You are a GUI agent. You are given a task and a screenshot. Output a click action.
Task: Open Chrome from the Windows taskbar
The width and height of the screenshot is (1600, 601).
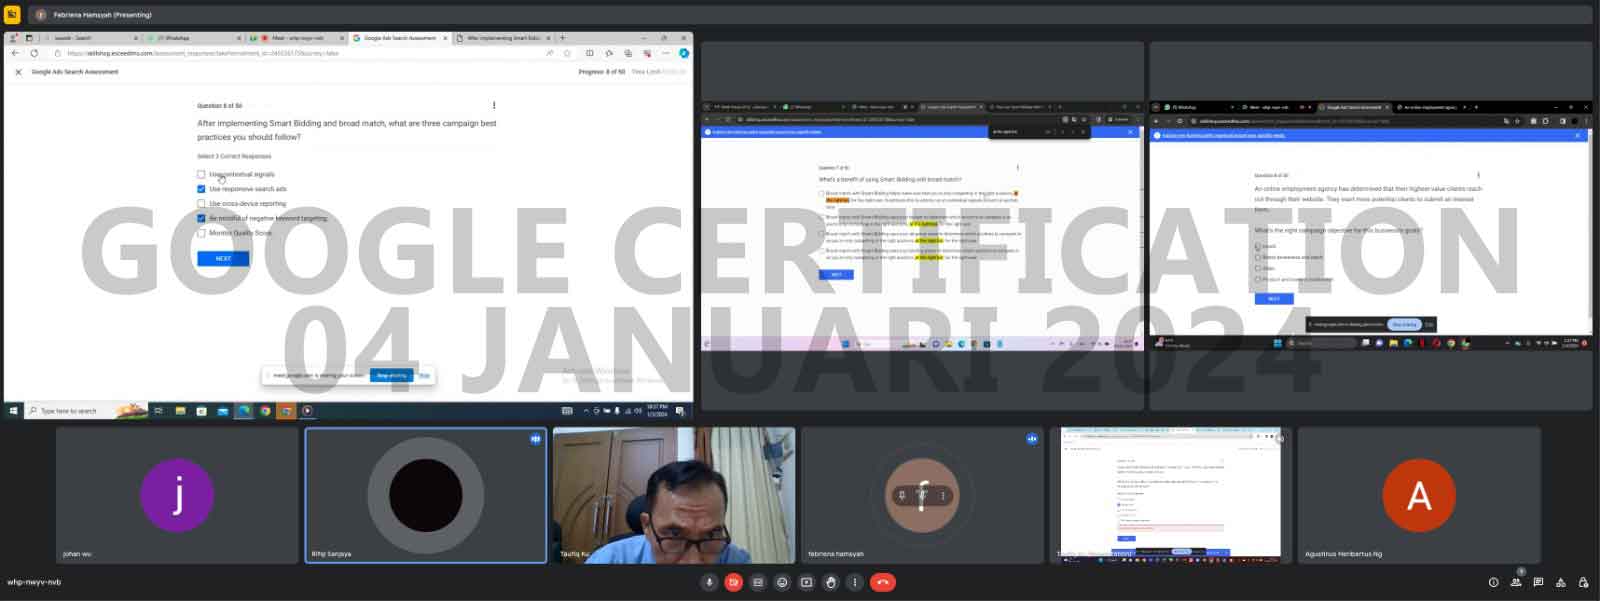(x=265, y=410)
